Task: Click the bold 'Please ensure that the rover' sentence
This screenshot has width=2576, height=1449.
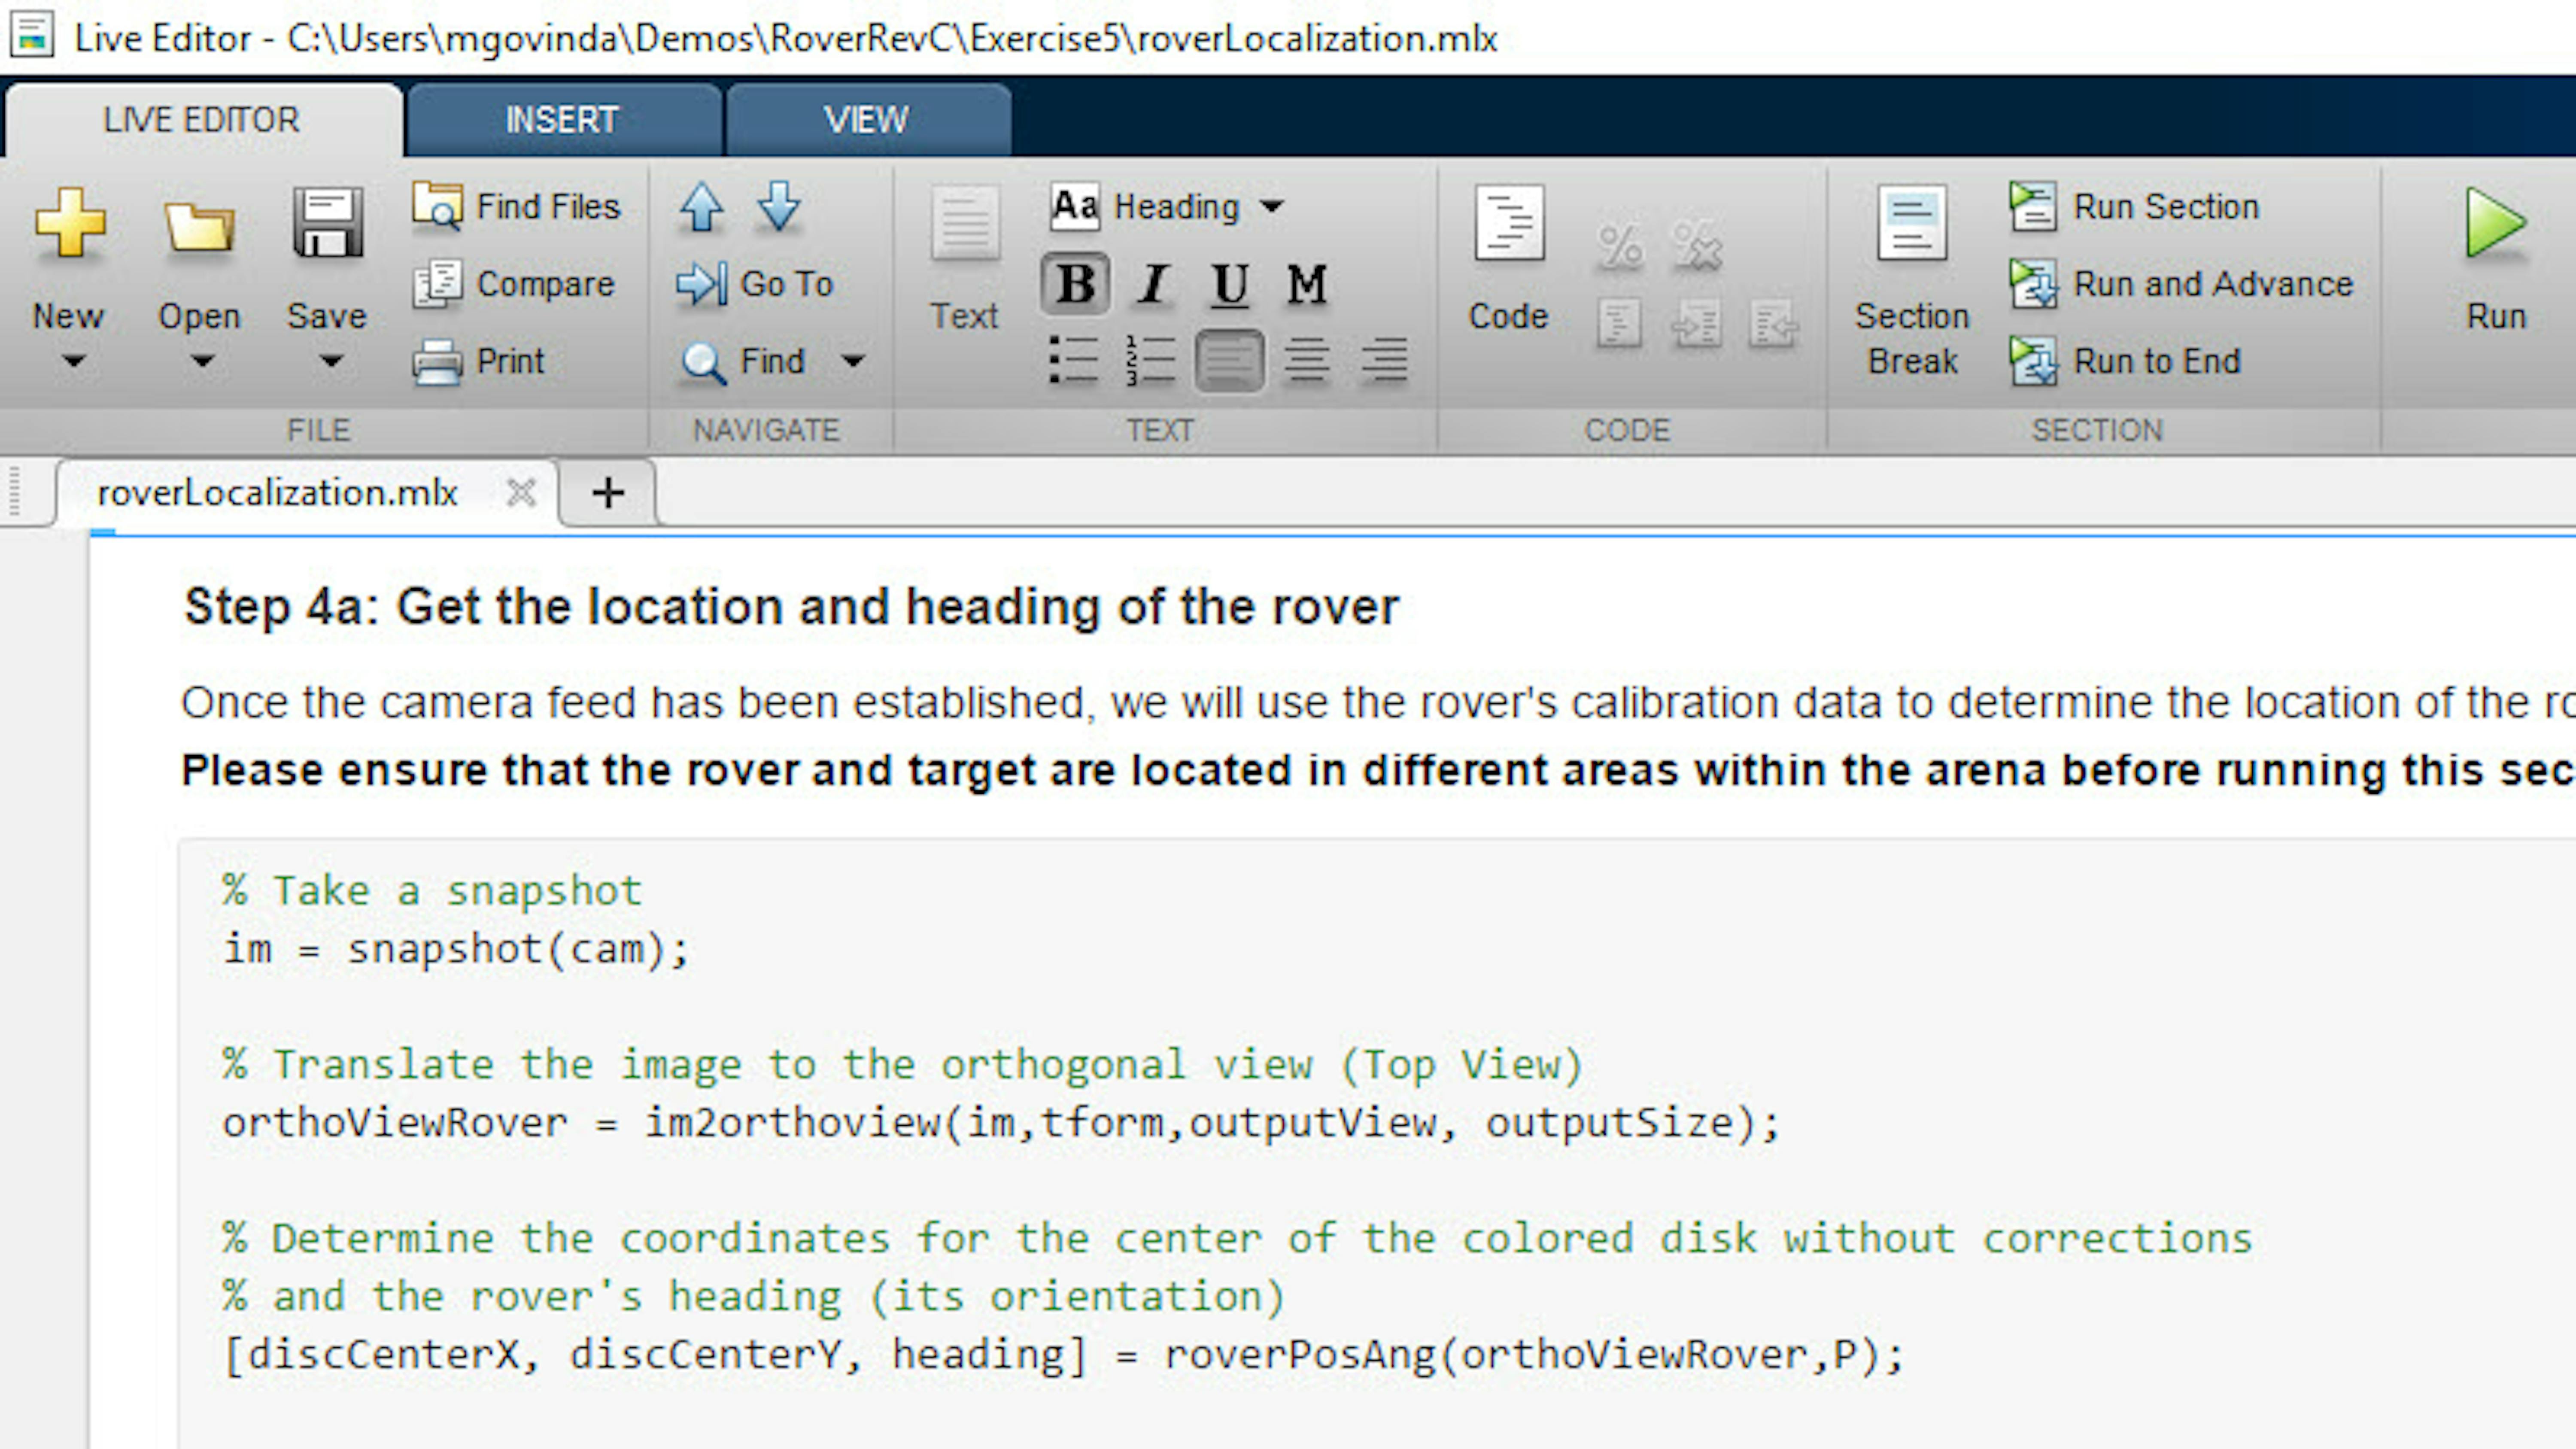Action: tap(1378, 771)
